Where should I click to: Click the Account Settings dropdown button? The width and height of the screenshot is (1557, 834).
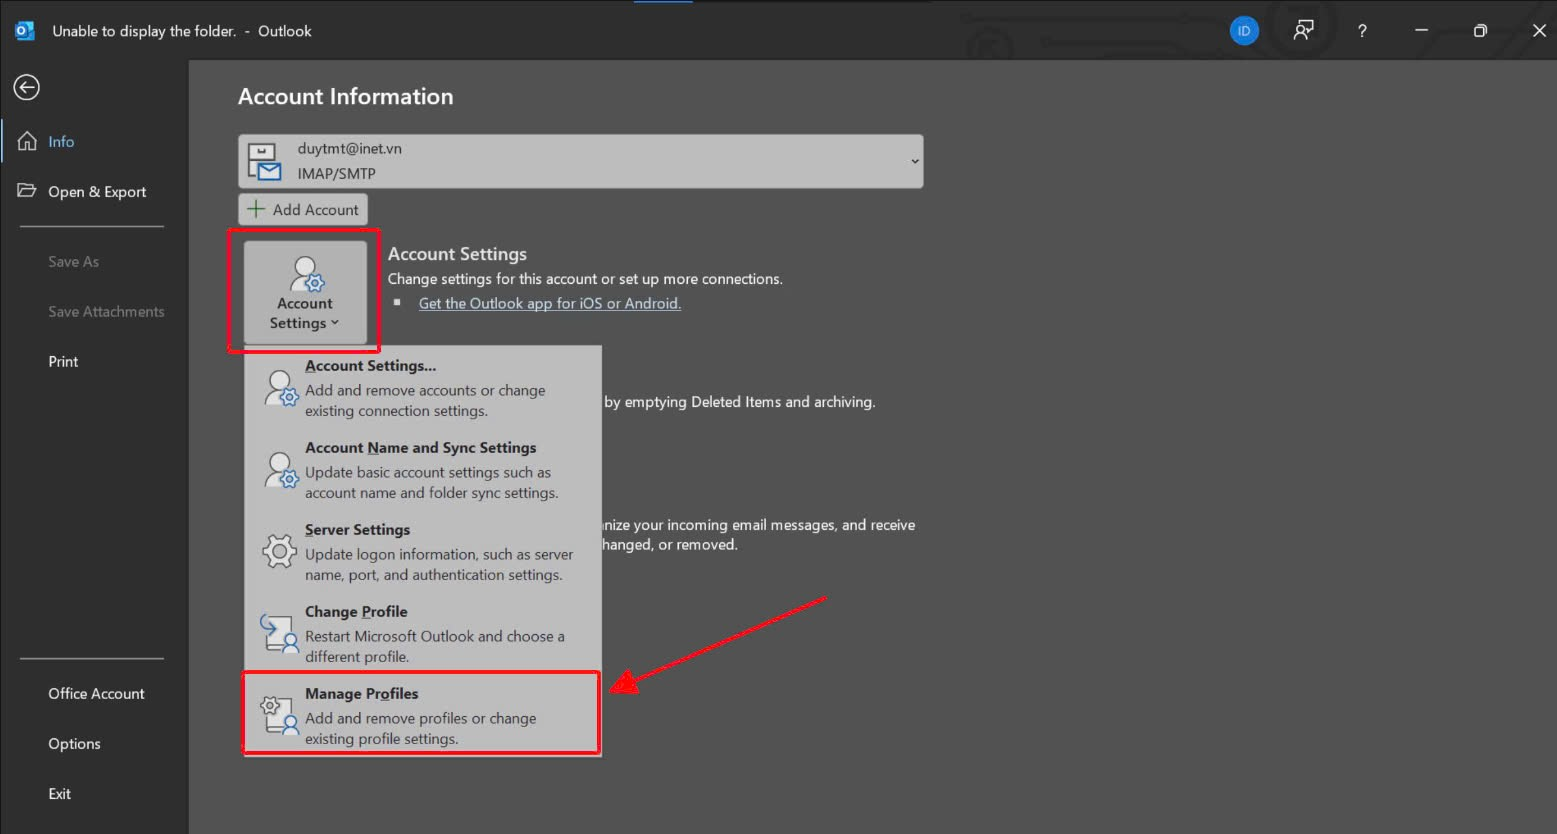305,292
